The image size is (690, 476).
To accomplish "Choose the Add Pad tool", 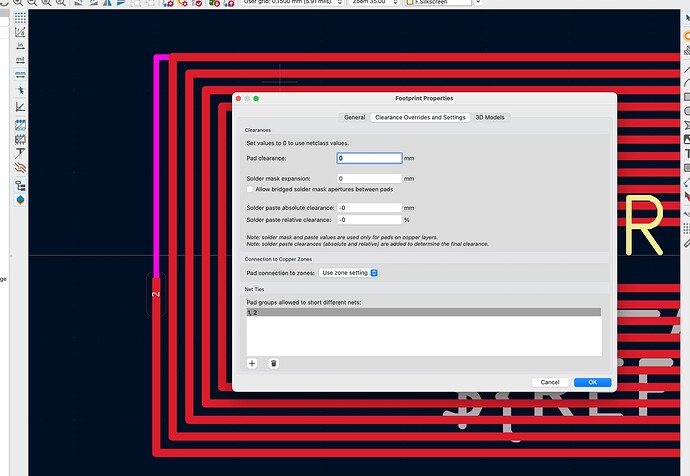I will click(x=686, y=37).
